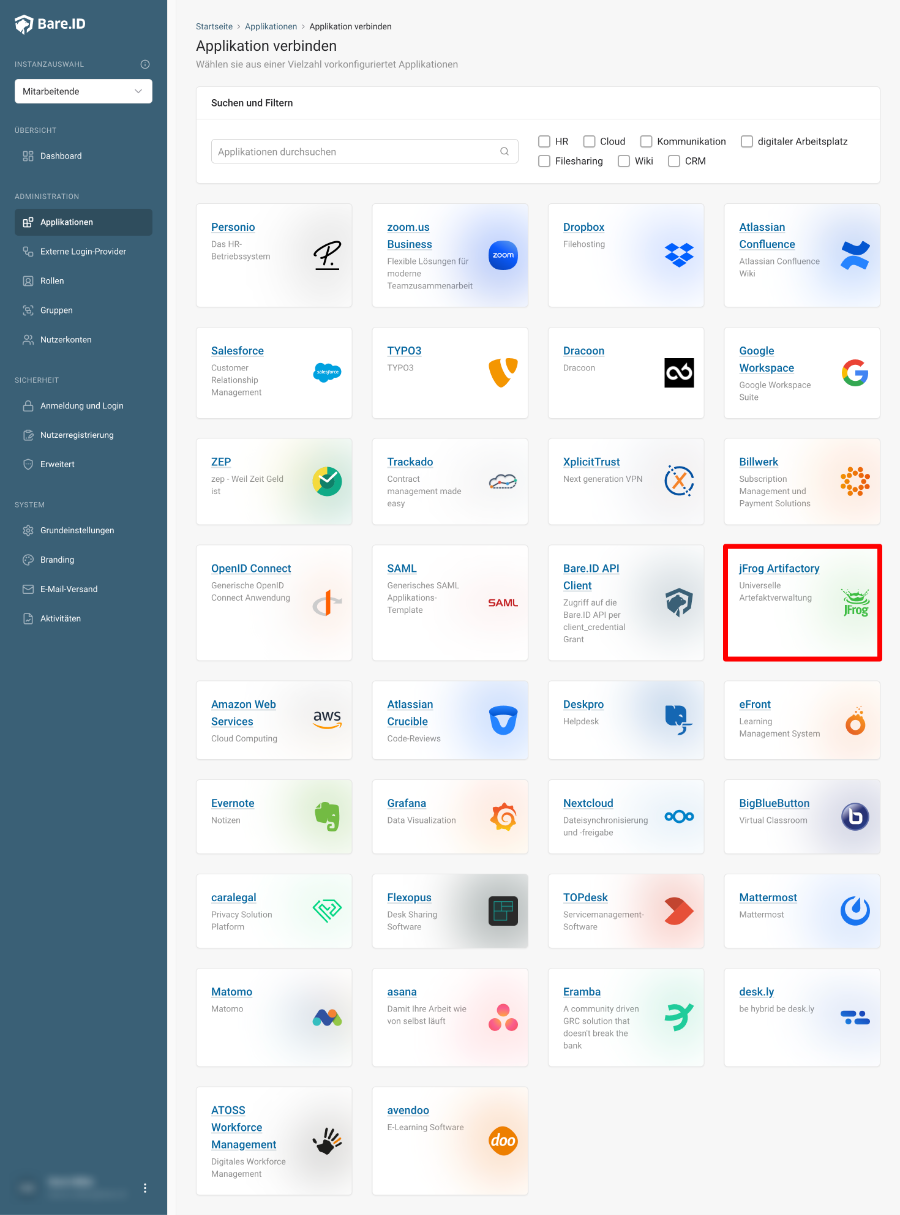This screenshot has width=900, height=1215.
Task: Click the TYPO3 logo icon
Action: click(x=503, y=373)
